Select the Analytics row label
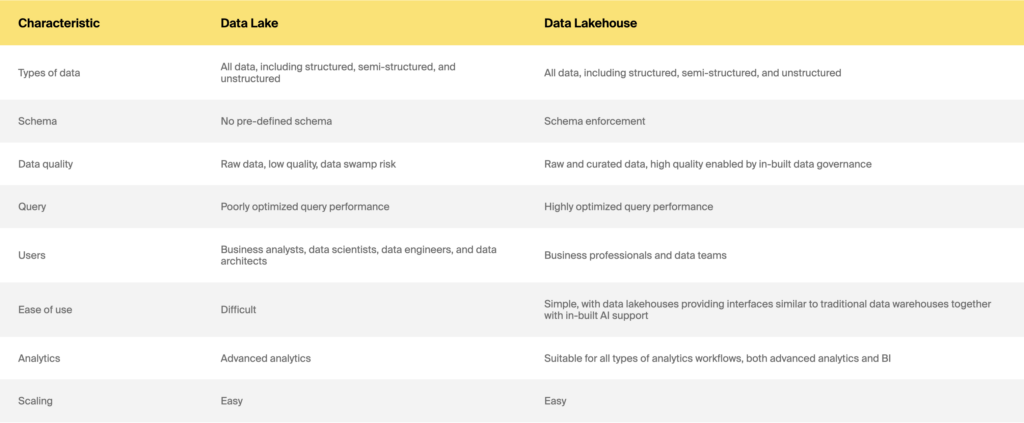Image resolution: width=1024 pixels, height=423 pixels. (x=39, y=358)
